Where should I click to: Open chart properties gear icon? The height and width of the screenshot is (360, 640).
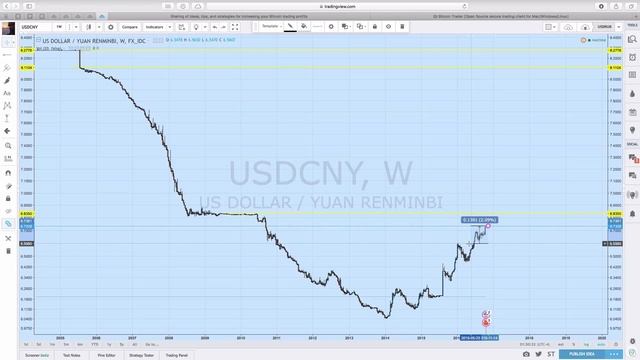[x=111, y=27]
